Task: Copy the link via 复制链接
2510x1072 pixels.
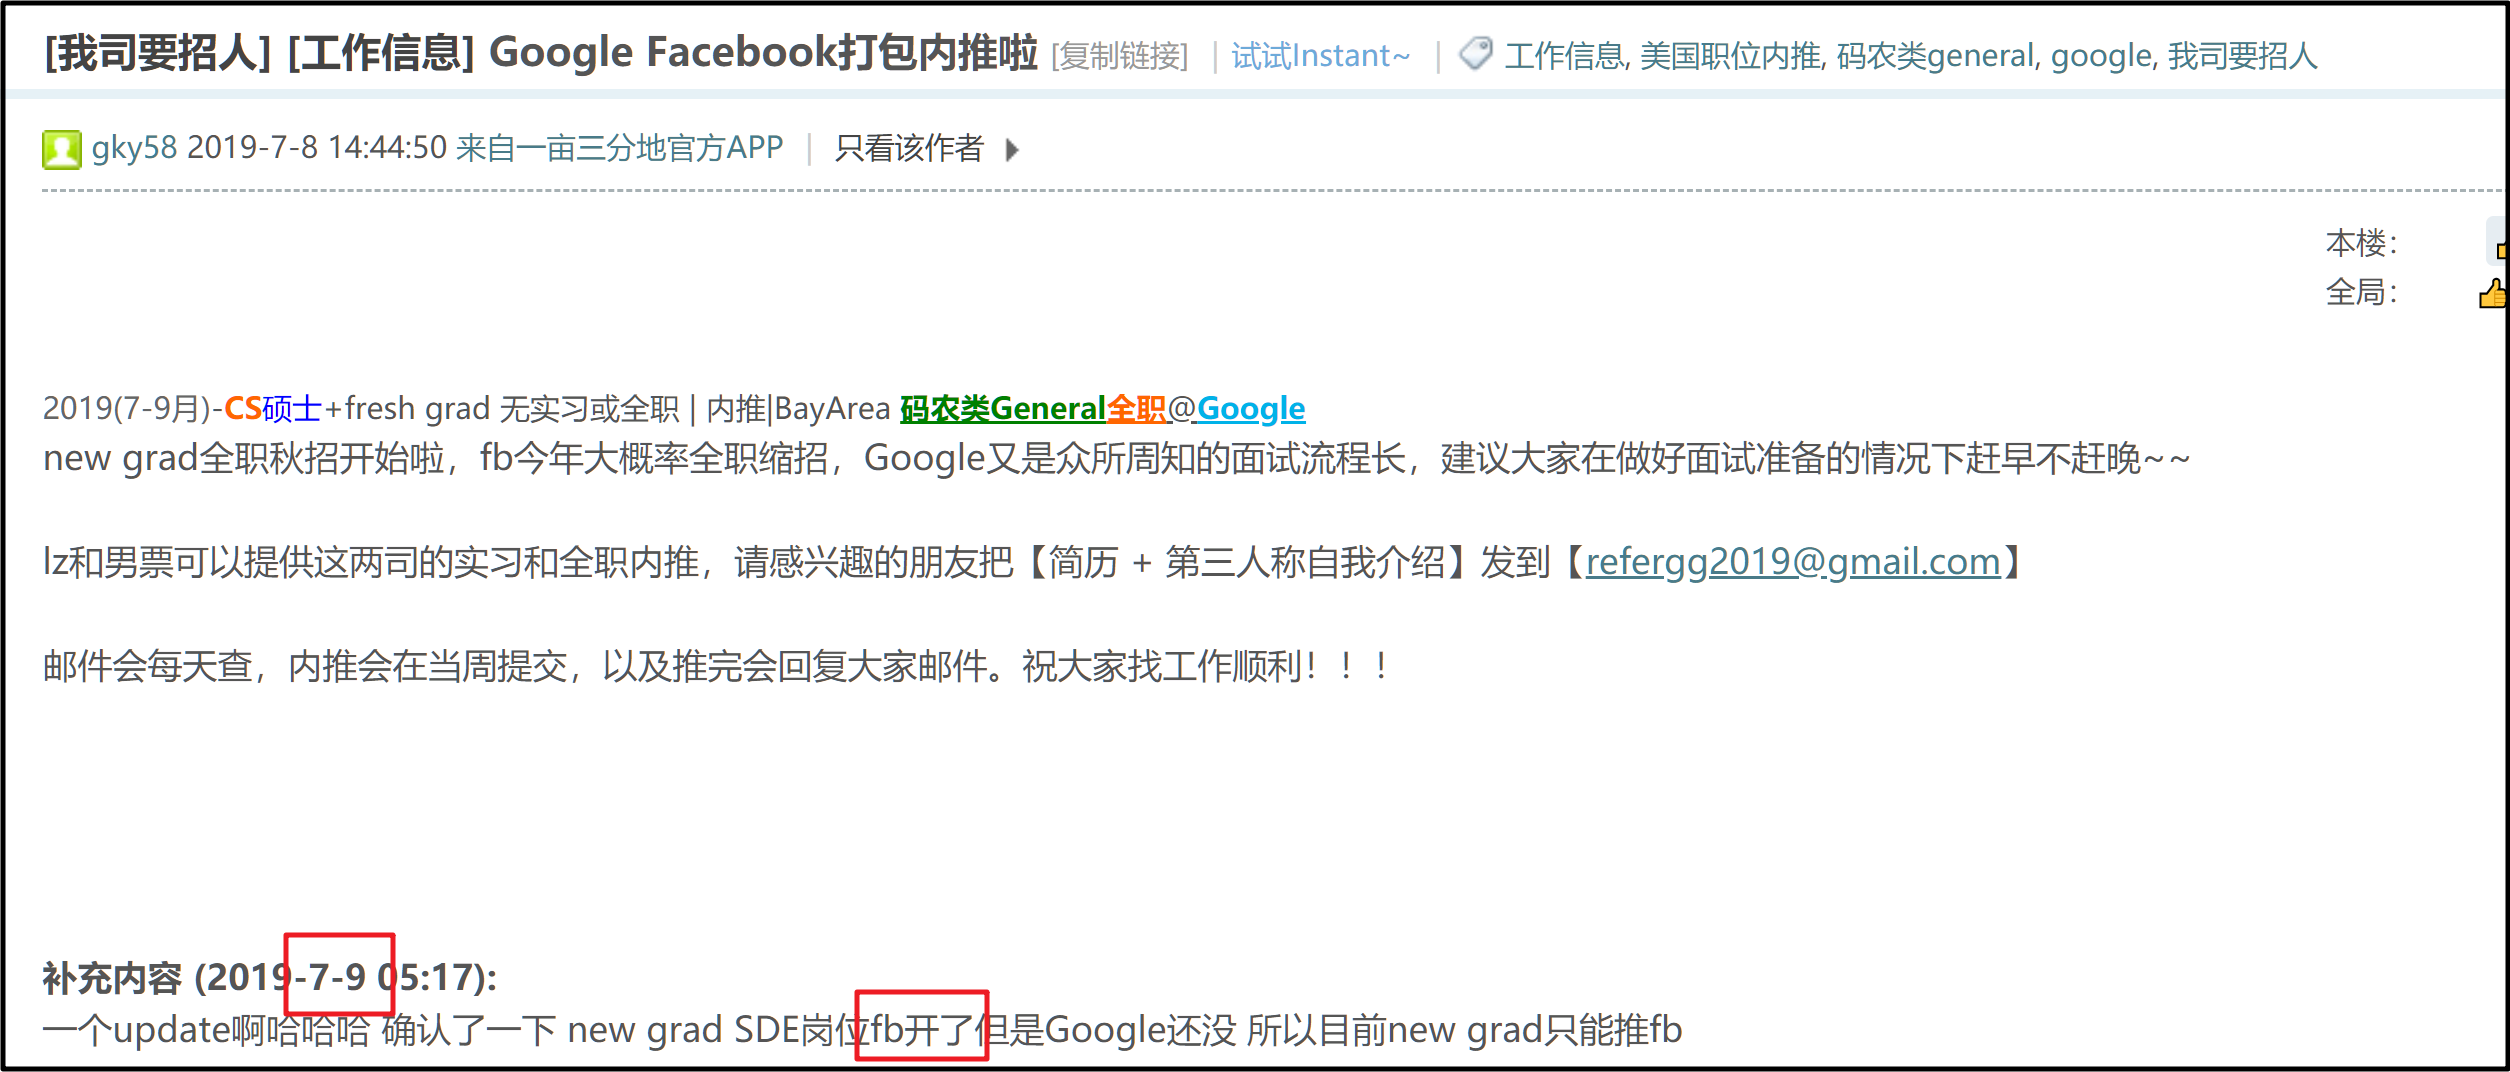Action: [1119, 56]
